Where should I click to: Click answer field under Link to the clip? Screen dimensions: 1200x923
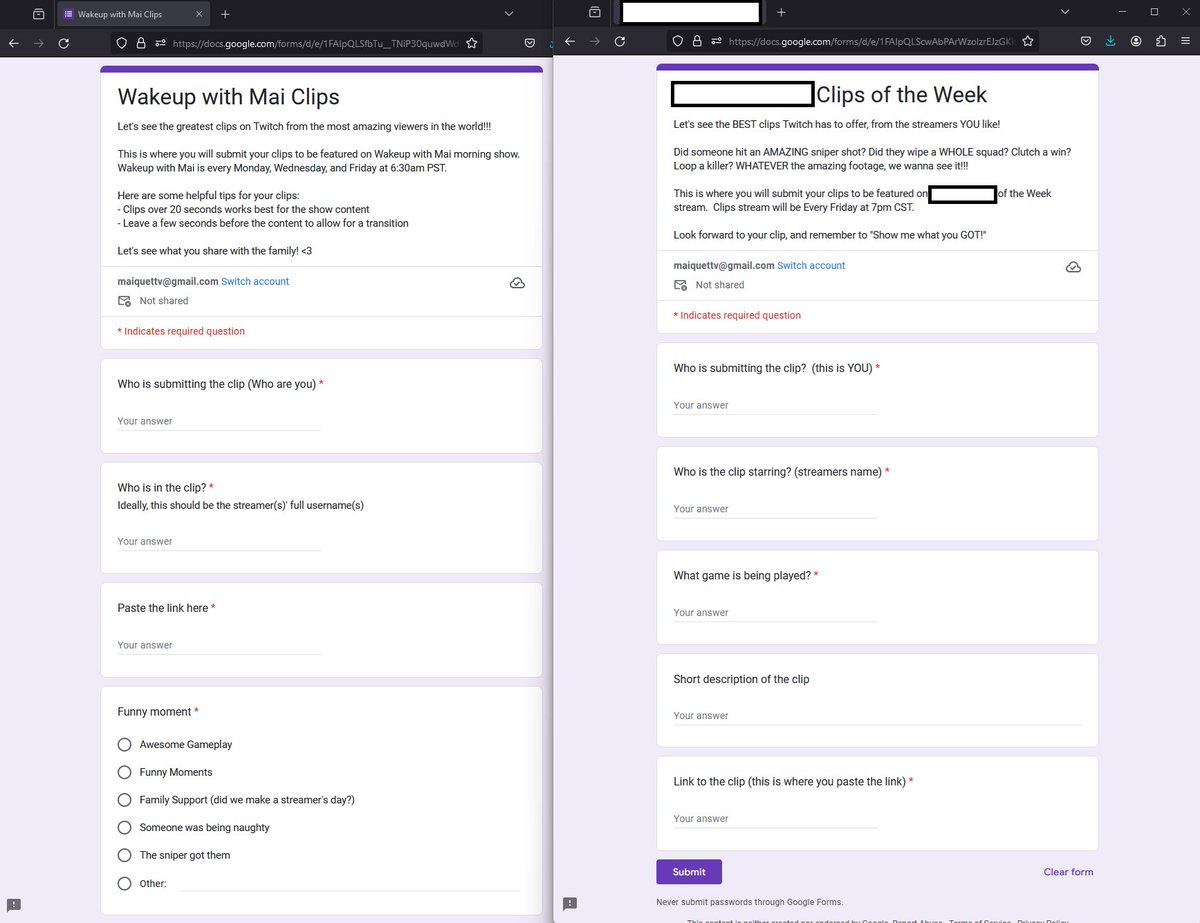(x=775, y=818)
